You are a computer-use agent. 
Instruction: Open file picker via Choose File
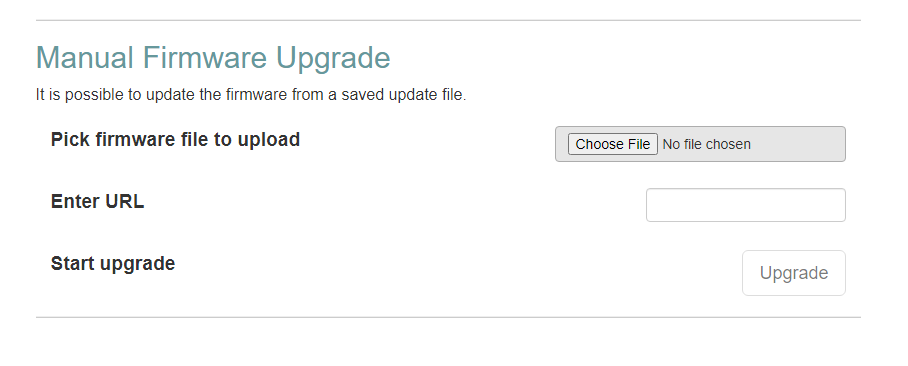coord(613,144)
